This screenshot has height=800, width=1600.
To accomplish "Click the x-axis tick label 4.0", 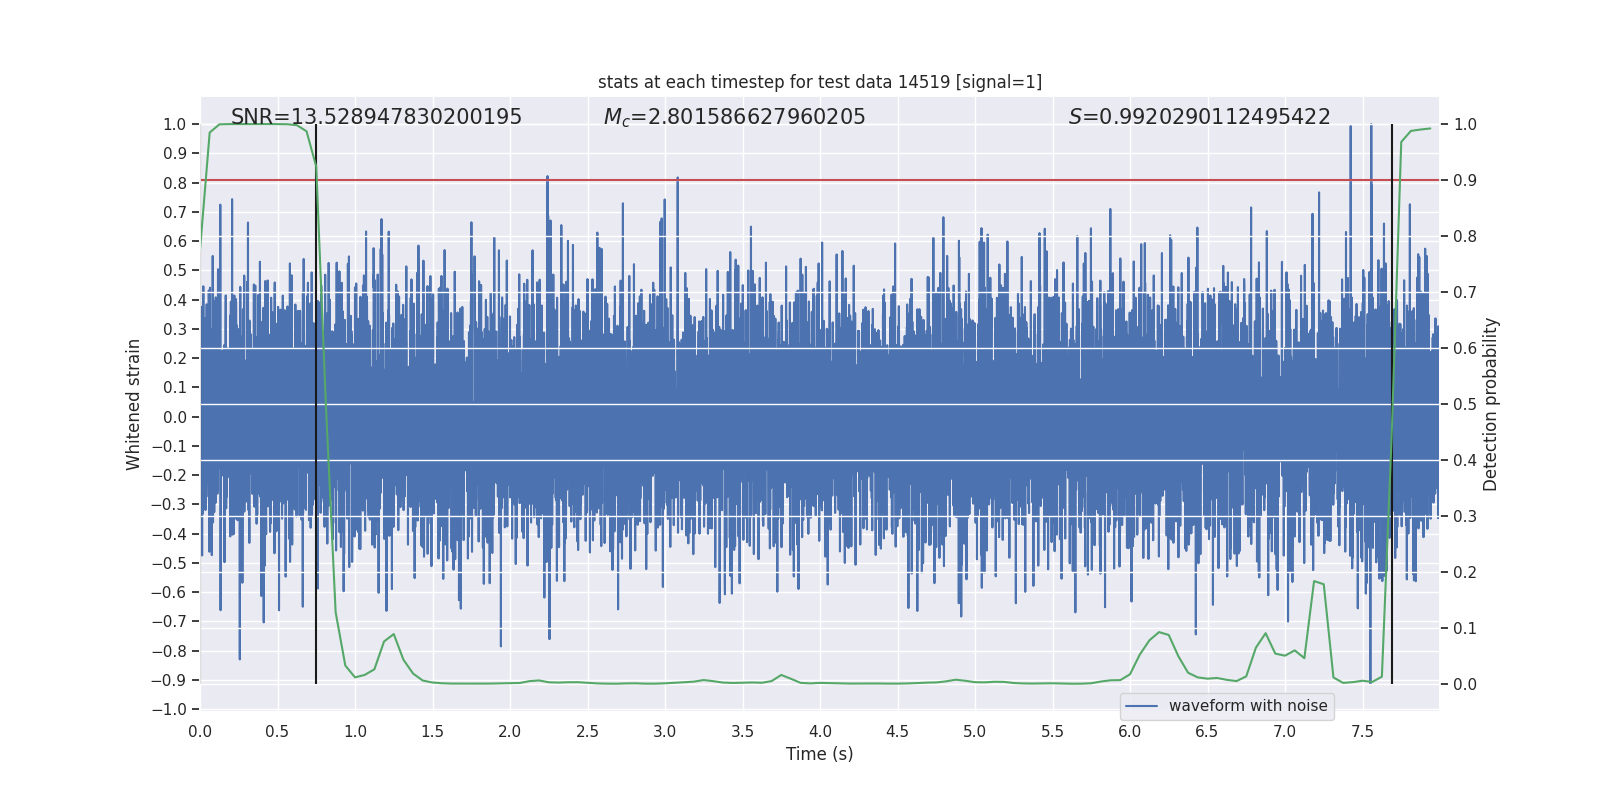I will (820, 731).
